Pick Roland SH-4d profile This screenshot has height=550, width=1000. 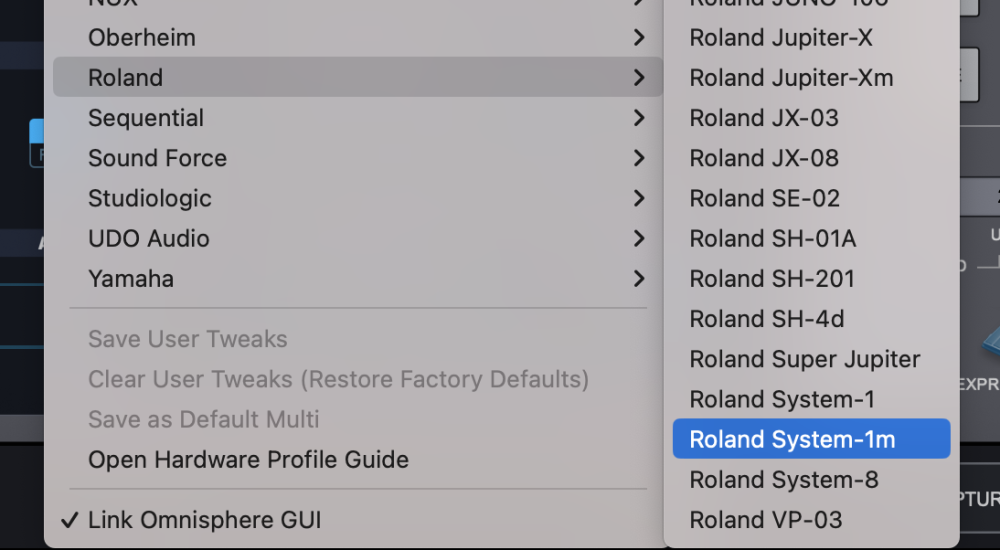pyautogui.click(x=767, y=319)
